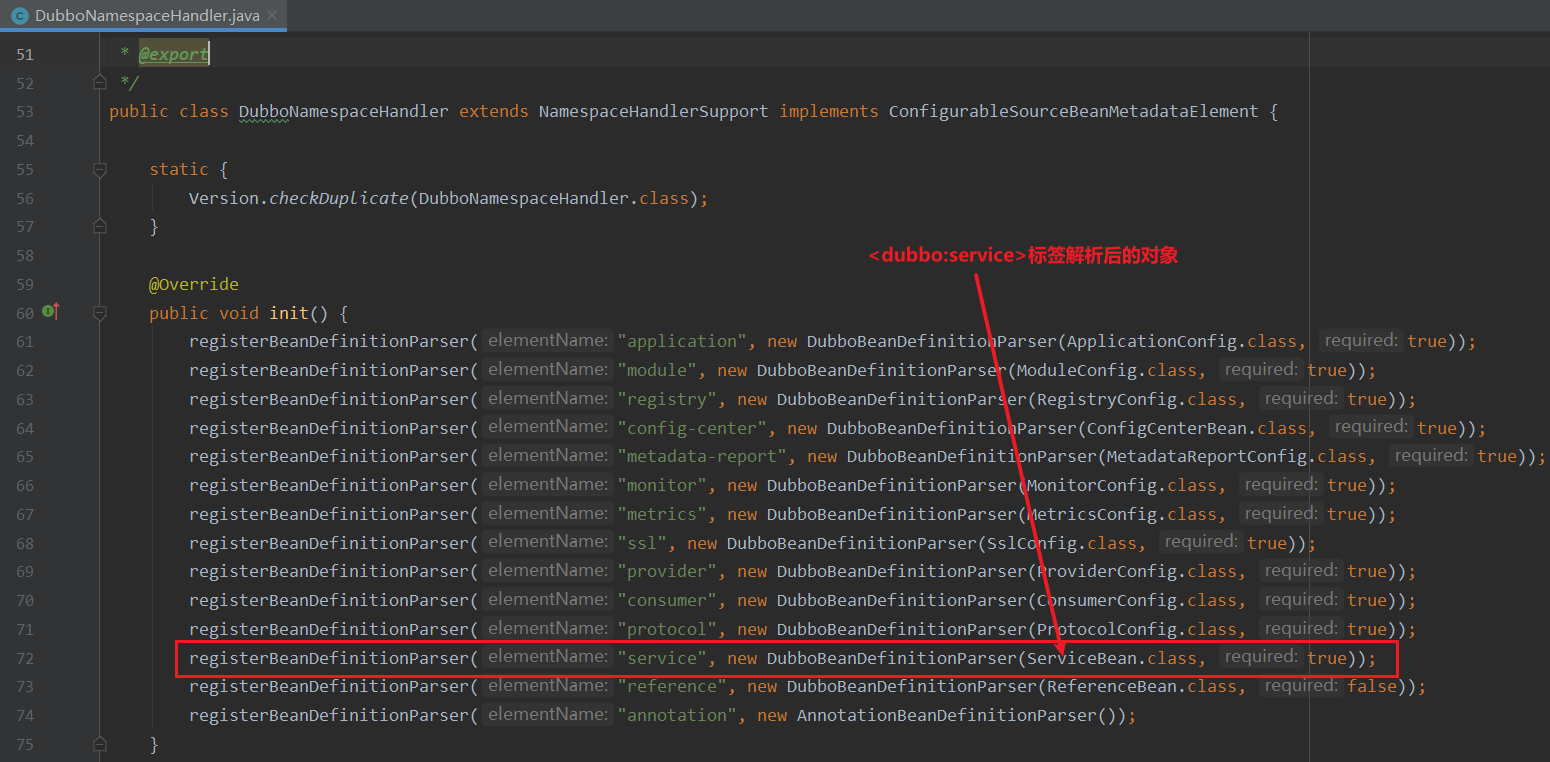Click ReferenceBean.class on line 73
1550x762 pixels.
pos(1142,686)
